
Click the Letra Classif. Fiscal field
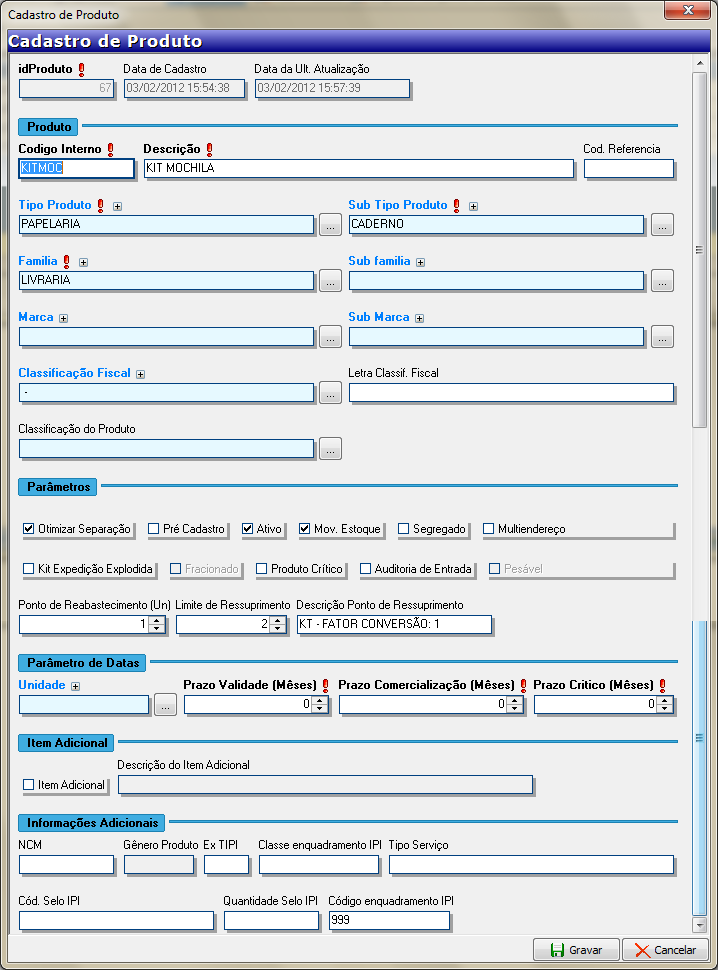click(513, 394)
